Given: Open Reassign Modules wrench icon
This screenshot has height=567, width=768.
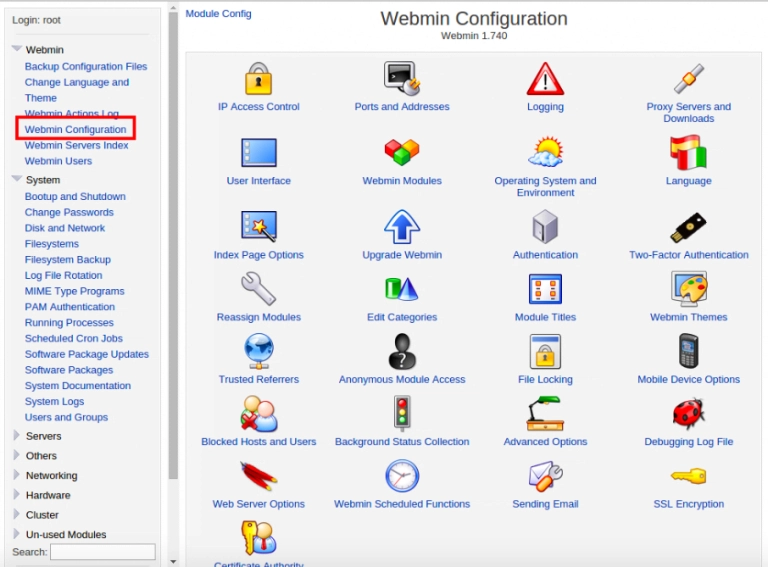Looking at the screenshot, I should click(259, 289).
